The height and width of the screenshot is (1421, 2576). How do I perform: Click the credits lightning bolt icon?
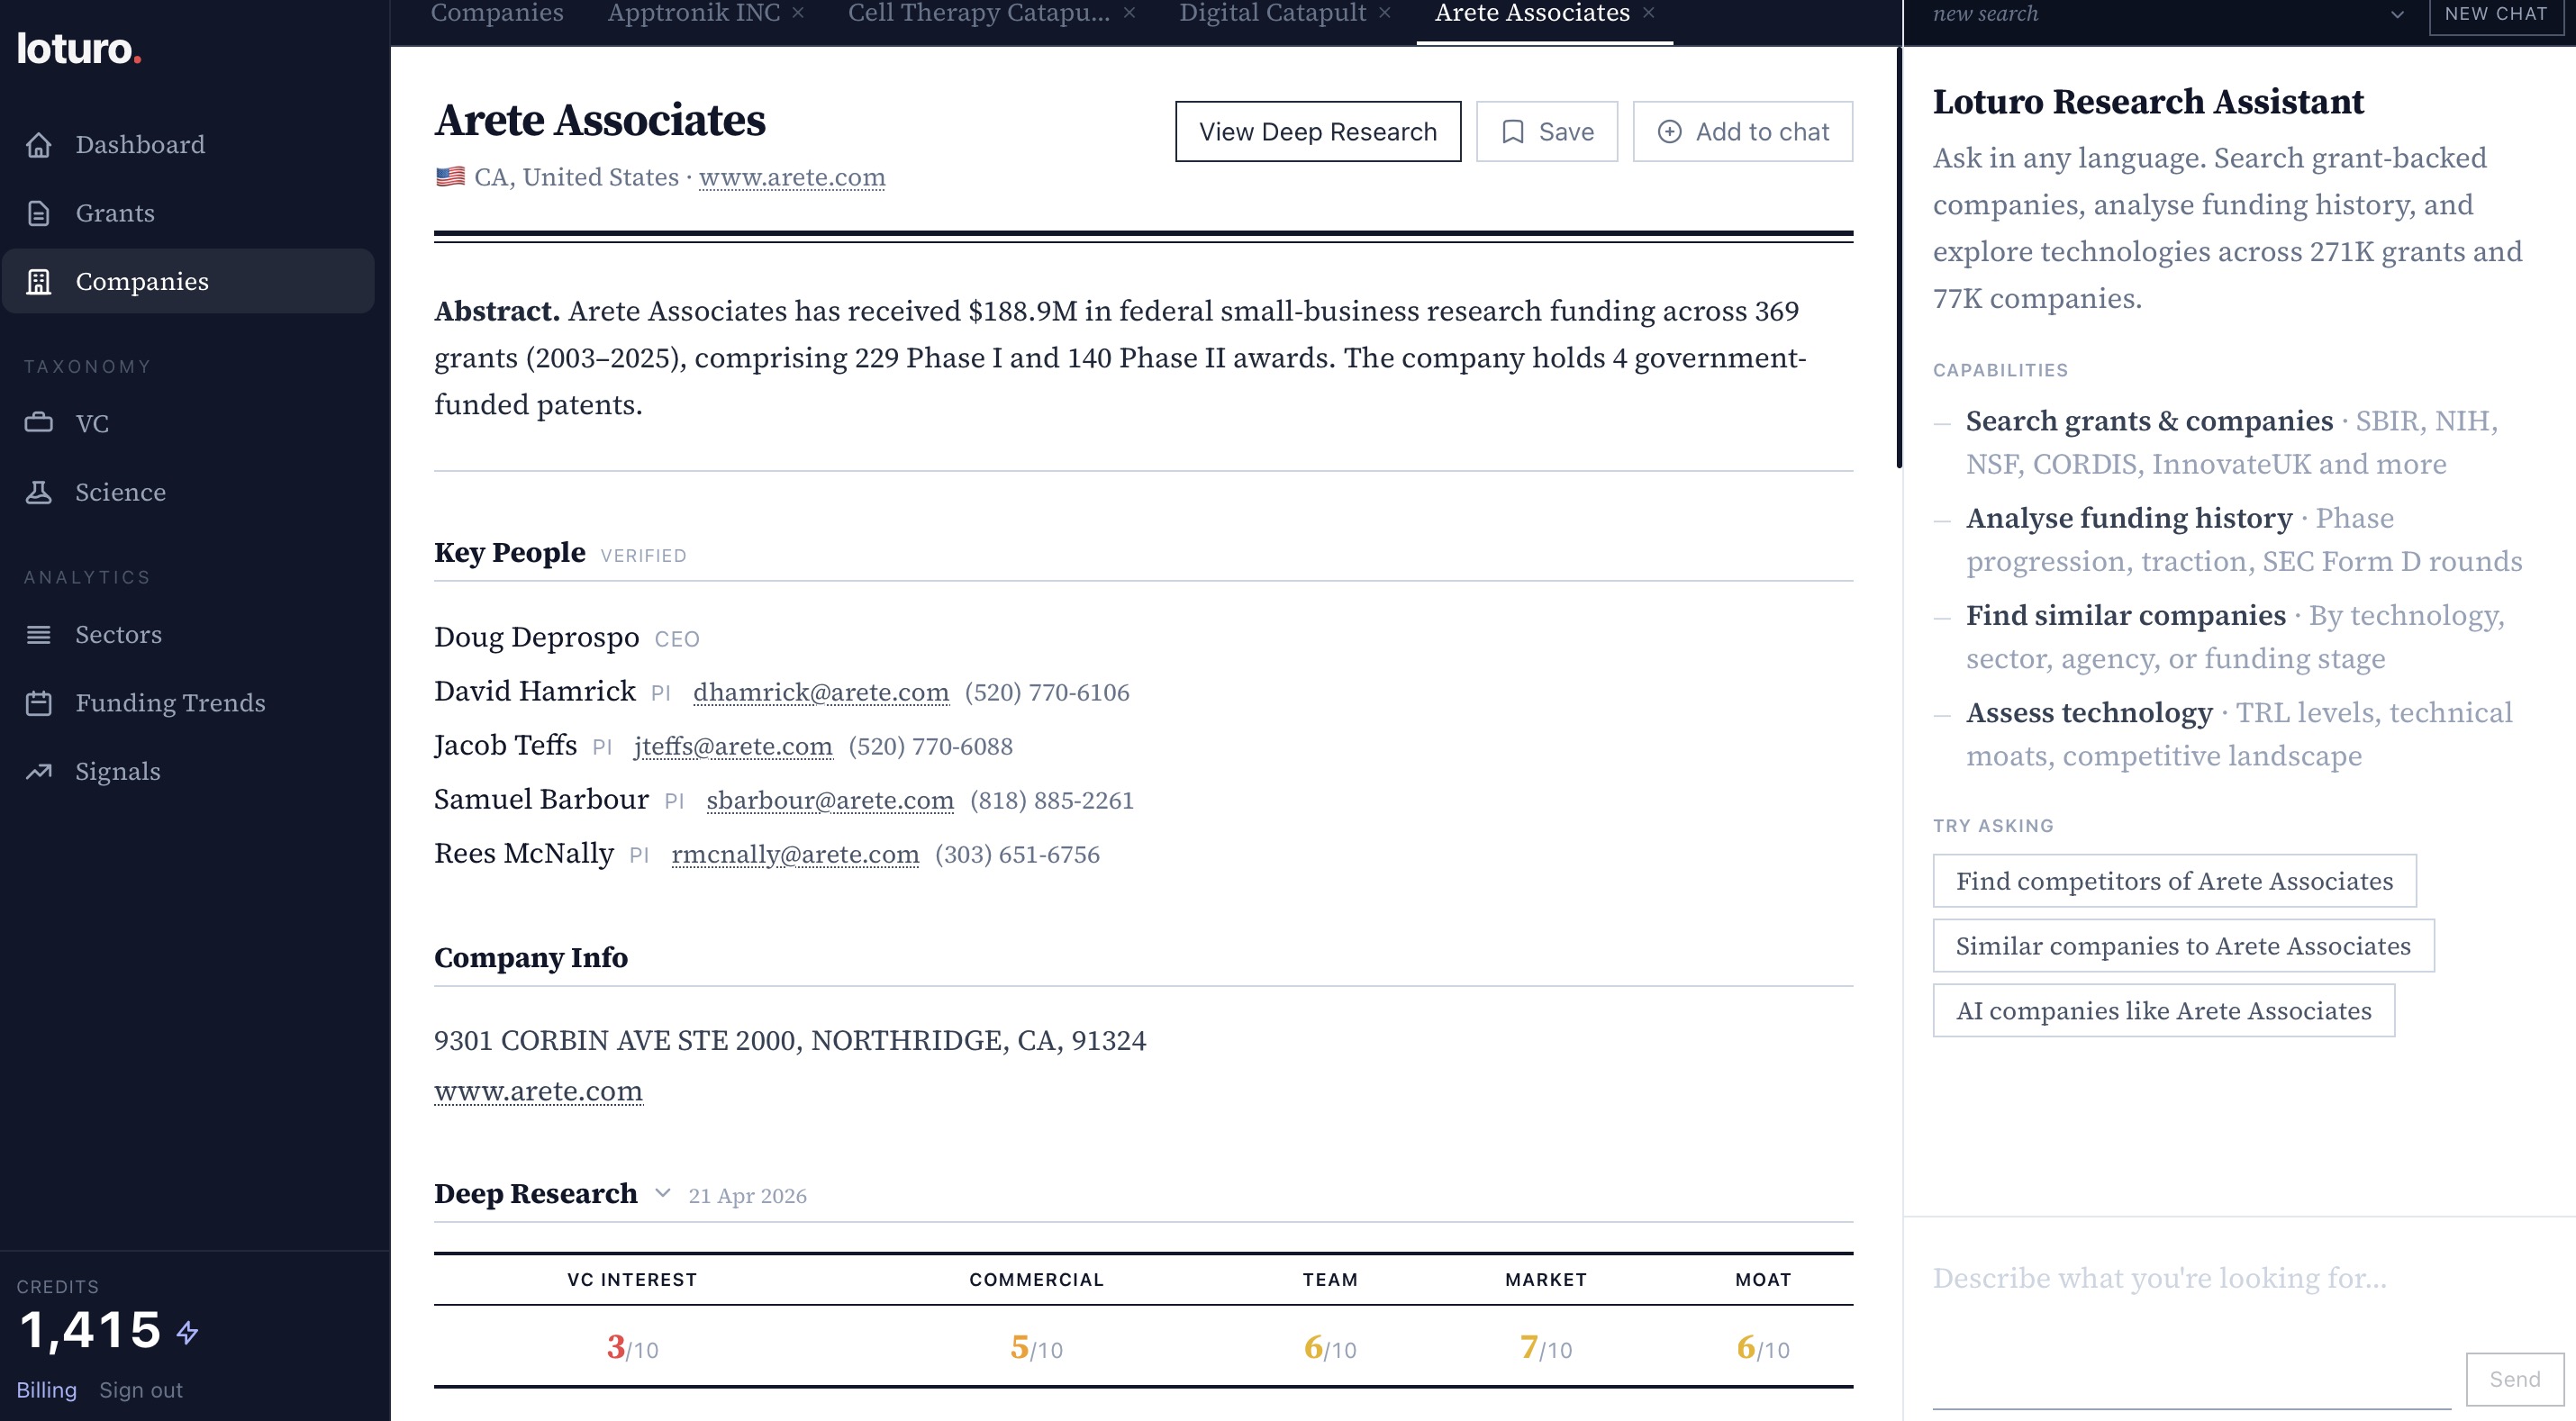(188, 1332)
